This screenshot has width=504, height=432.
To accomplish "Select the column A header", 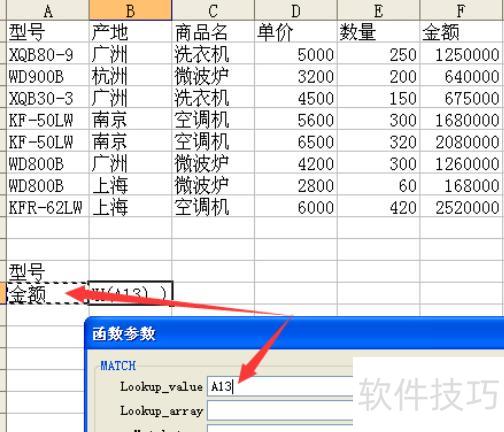I will 48,10.
